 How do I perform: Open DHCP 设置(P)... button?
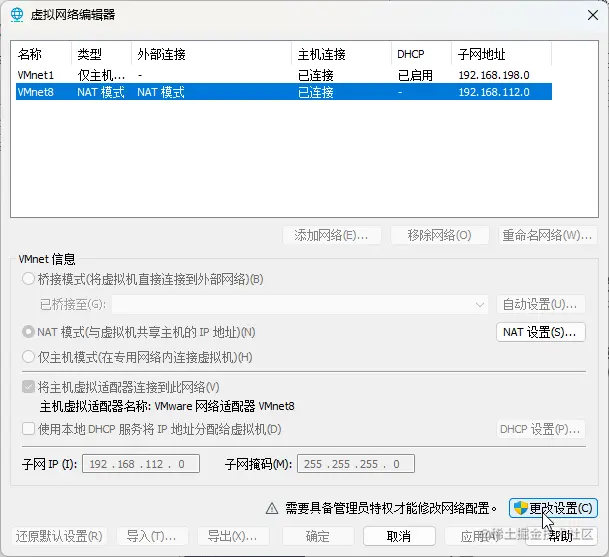[x=541, y=429]
